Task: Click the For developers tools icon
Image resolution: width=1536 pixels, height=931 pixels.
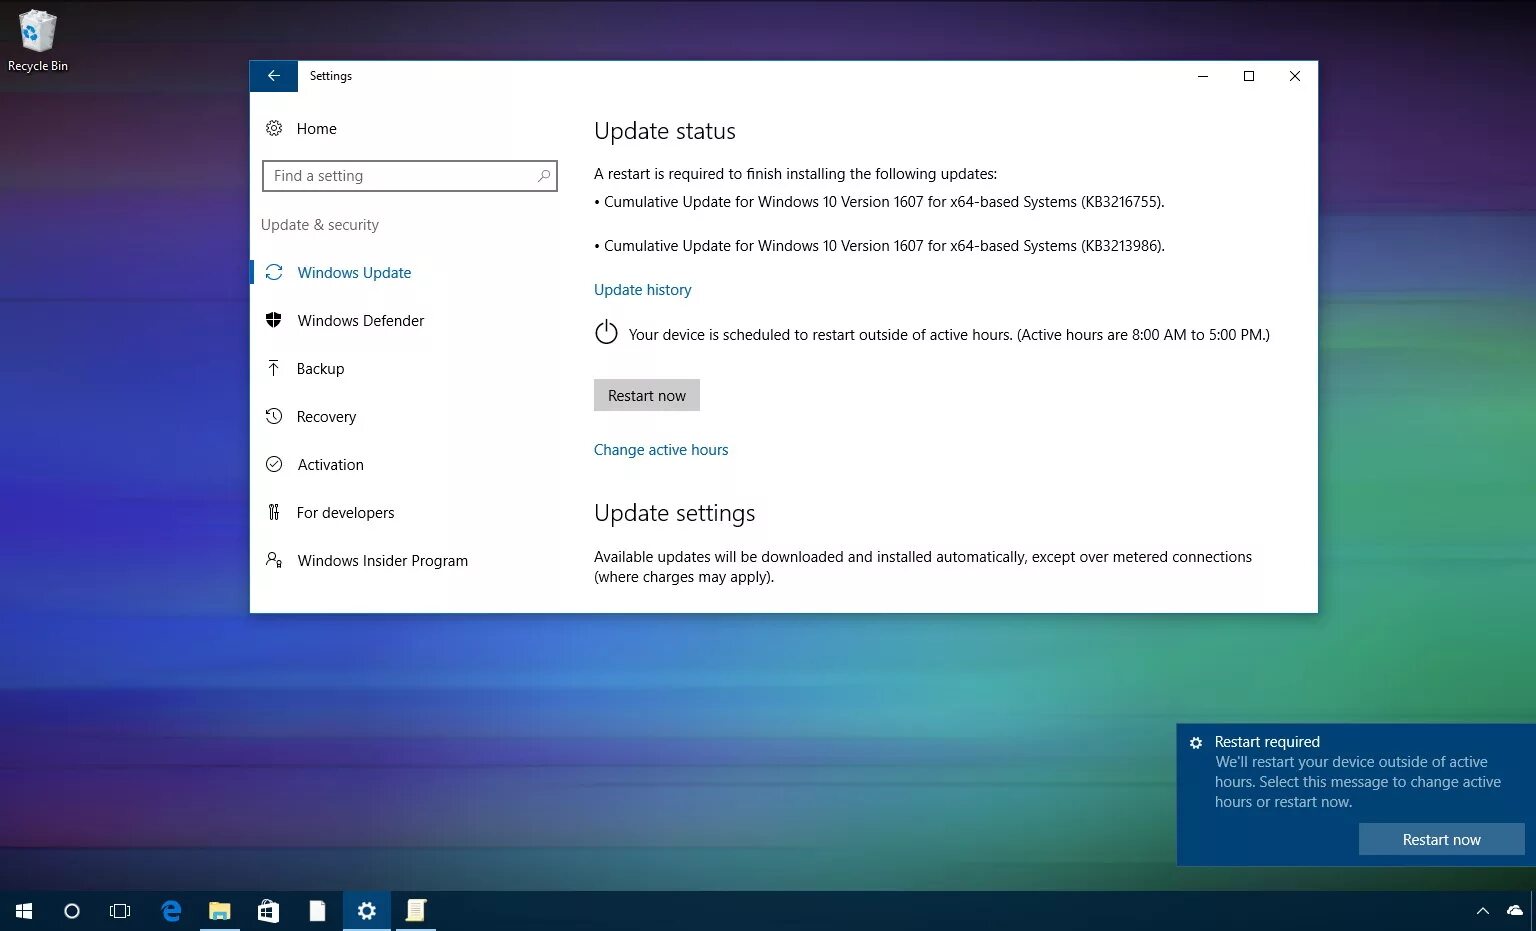Action: click(x=274, y=512)
